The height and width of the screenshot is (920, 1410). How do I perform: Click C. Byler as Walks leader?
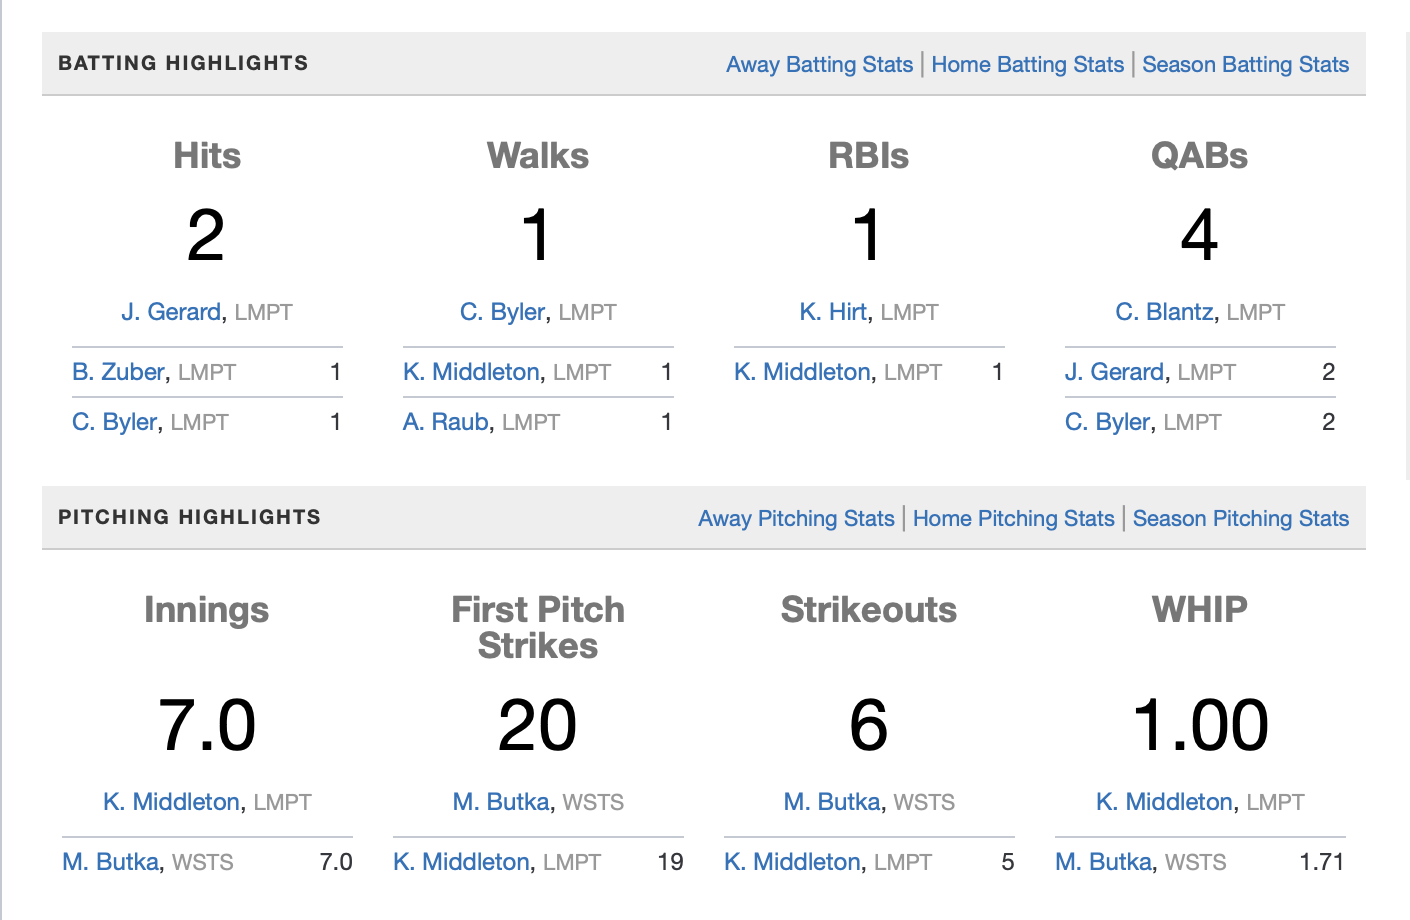(x=502, y=312)
